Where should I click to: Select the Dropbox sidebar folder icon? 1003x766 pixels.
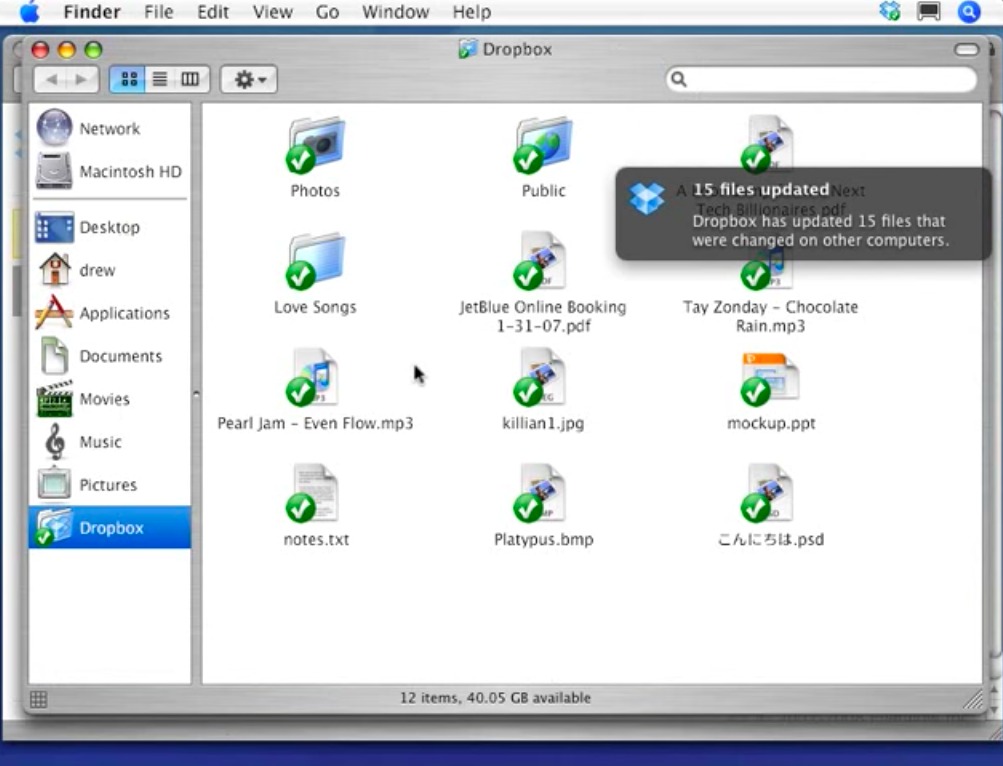coord(53,527)
